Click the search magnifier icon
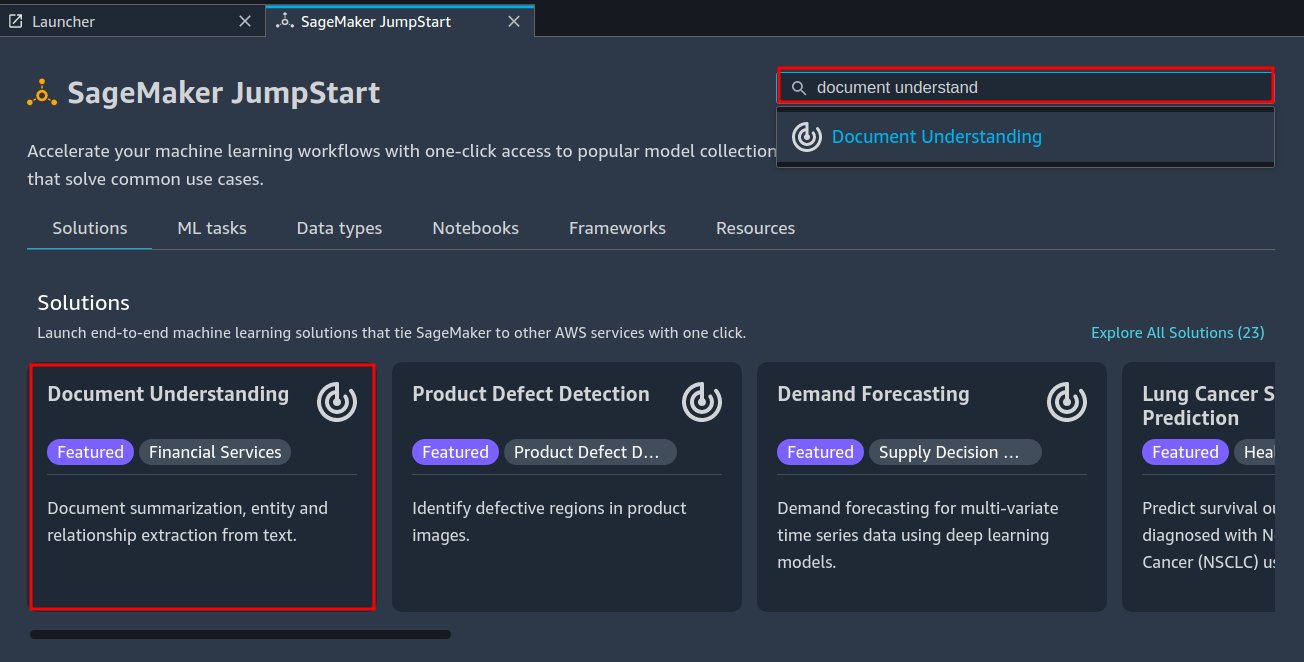The width and height of the screenshot is (1304, 662). [x=799, y=88]
